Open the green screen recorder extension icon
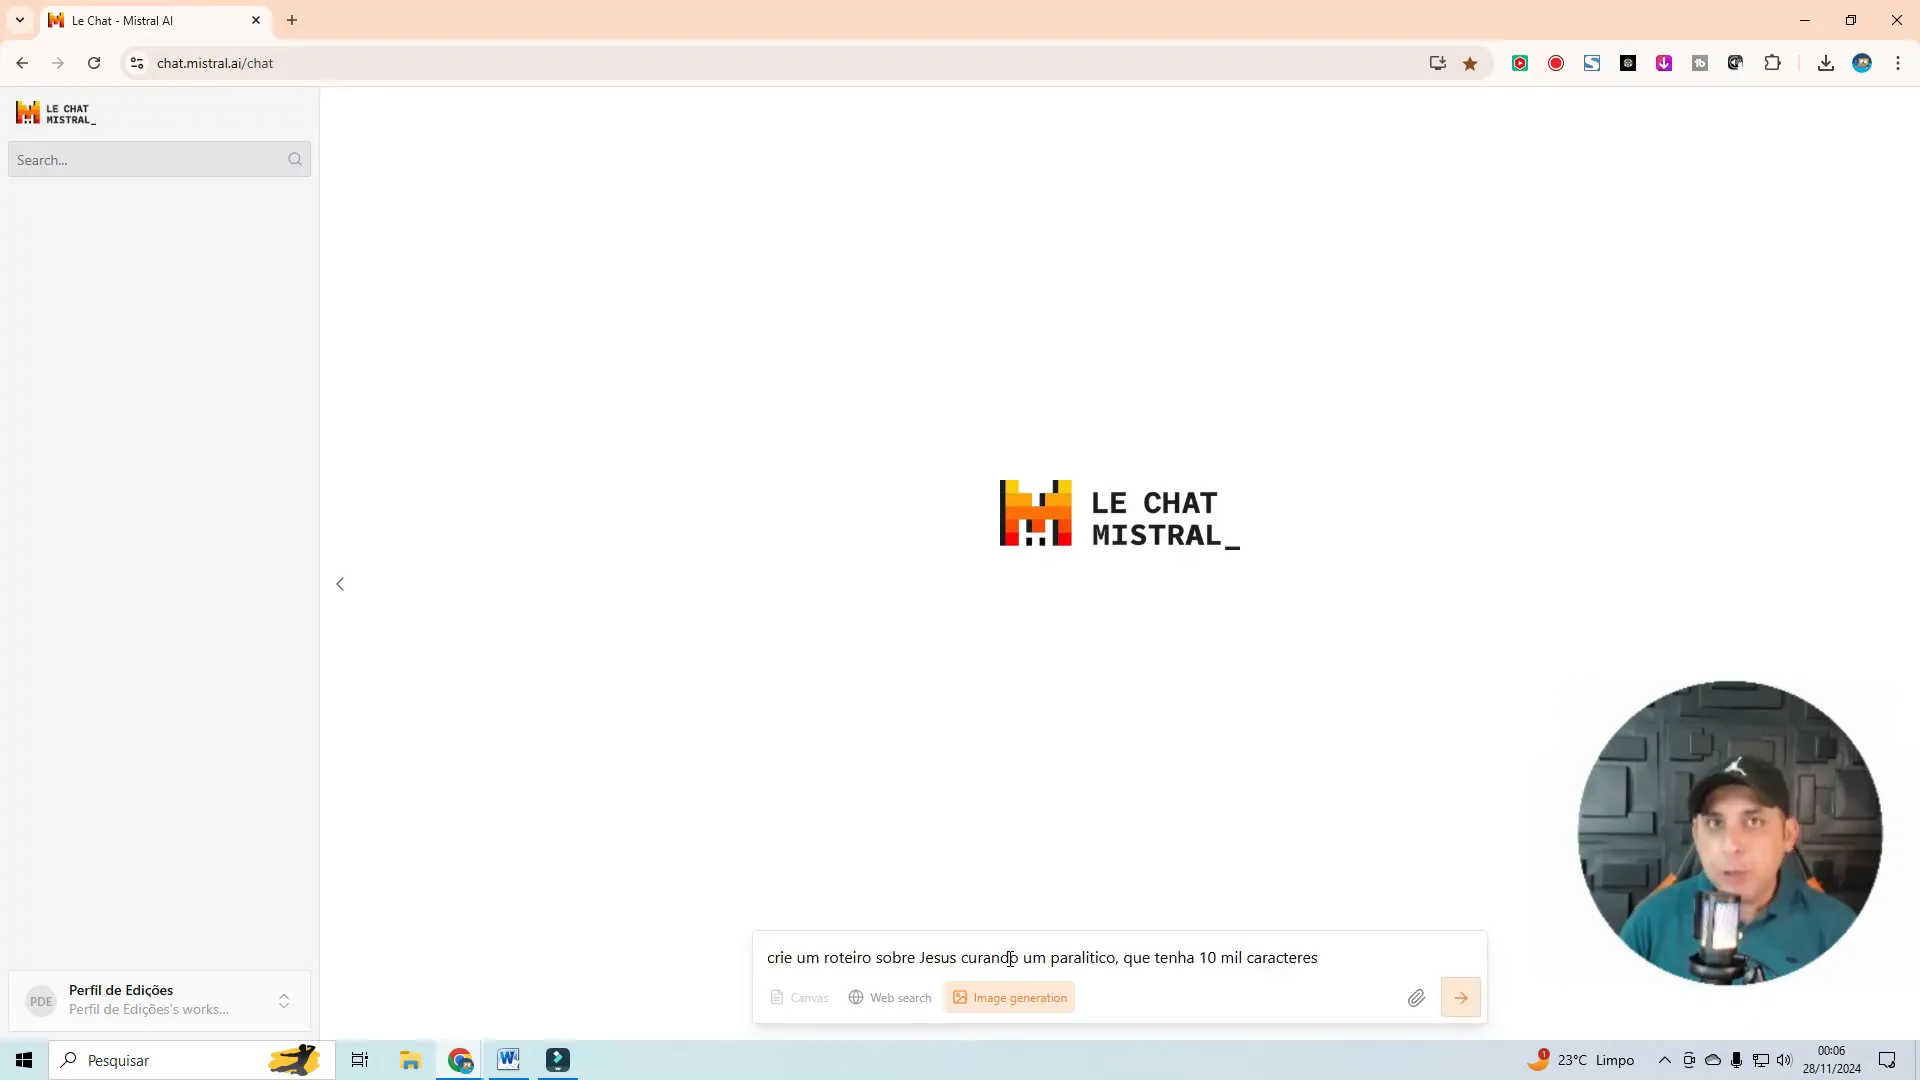The image size is (1920, 1080). tap(1520, 63)
